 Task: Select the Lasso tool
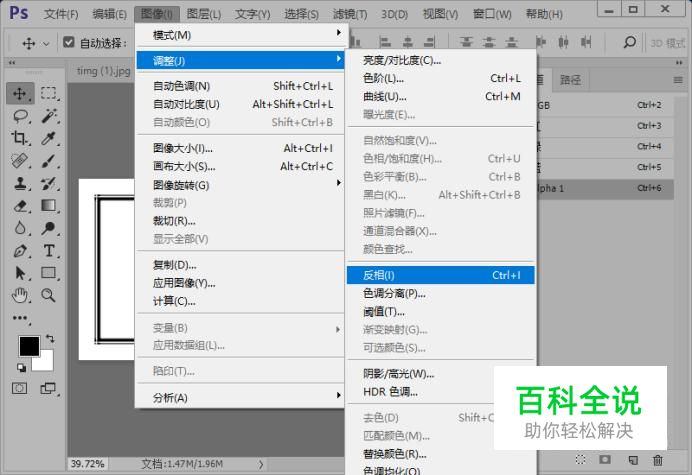[19, 116]
